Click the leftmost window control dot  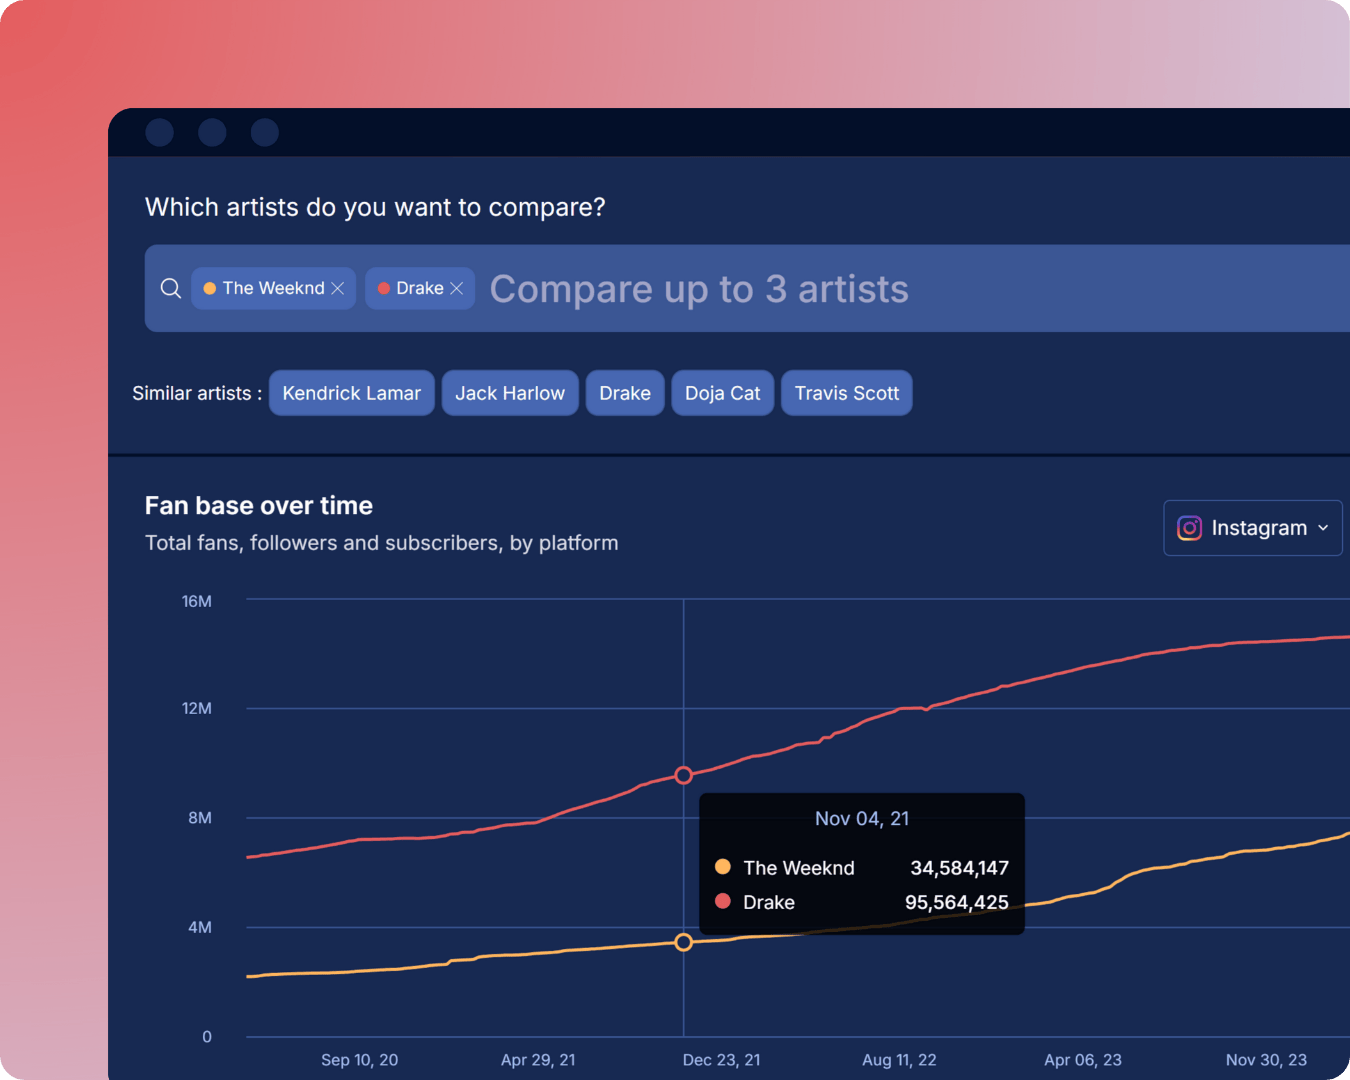pos(160,132)
